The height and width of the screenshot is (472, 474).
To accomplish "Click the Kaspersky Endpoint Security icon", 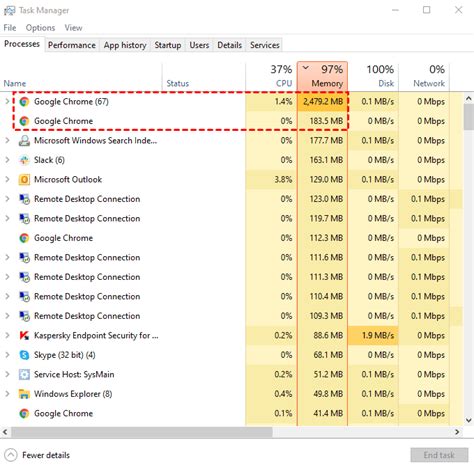I will (x=24, y=335).
